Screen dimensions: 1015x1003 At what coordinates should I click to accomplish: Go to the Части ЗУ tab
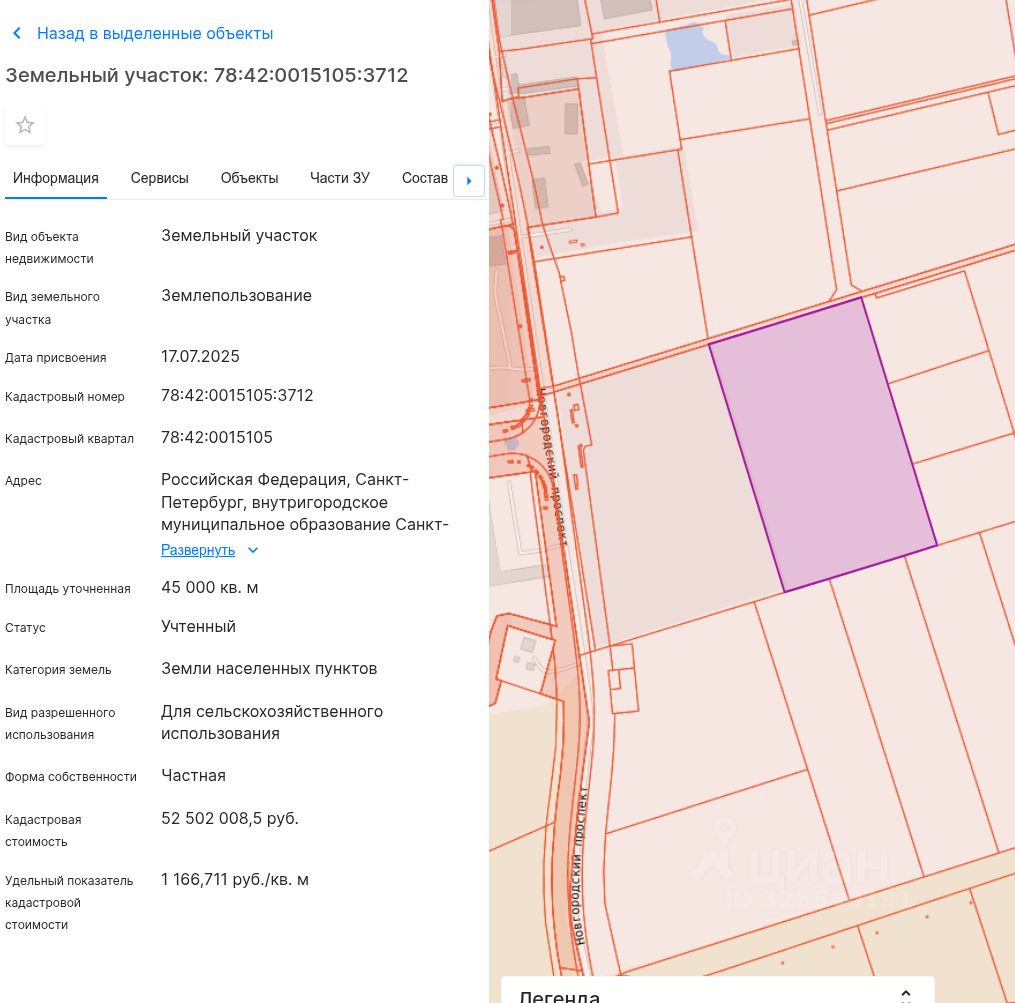(x=339, y=178)
